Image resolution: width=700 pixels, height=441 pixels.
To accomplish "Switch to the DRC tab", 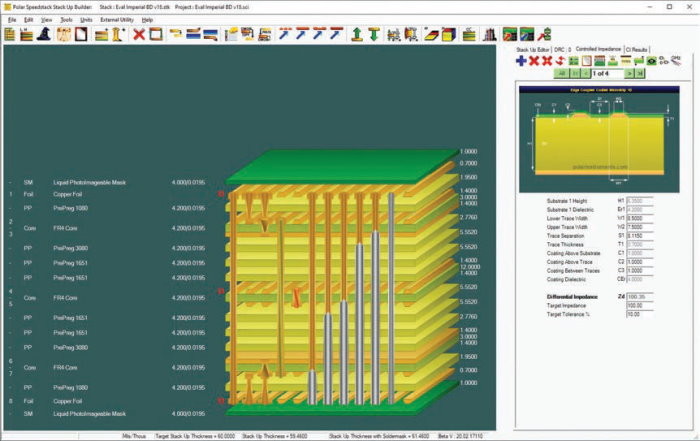I will click(x=562, y=50).
